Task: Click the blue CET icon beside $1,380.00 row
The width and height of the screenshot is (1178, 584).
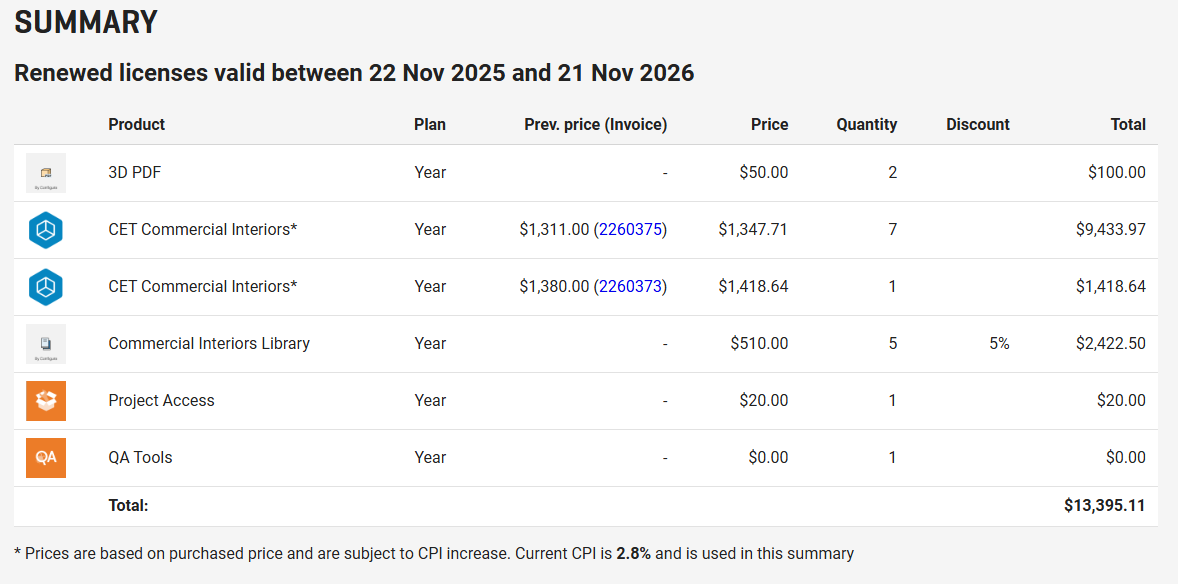Action: 46,287
